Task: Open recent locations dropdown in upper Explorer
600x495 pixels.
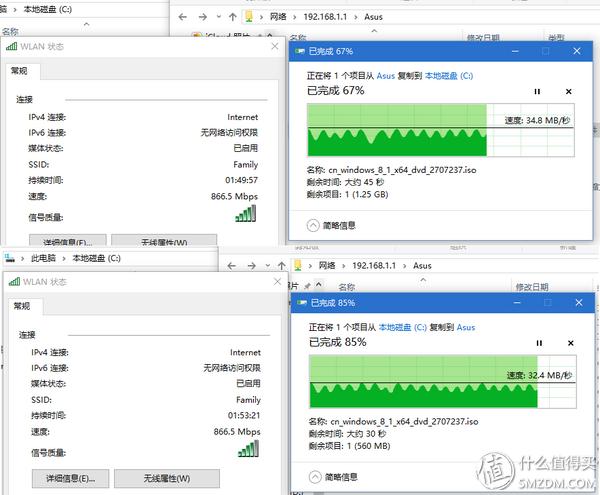Action: 218,17
